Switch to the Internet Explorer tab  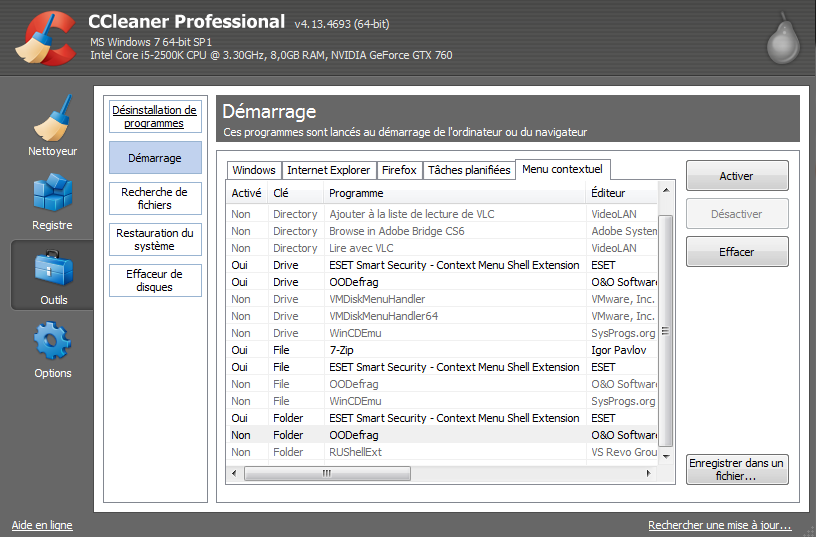tap(328, 170)
